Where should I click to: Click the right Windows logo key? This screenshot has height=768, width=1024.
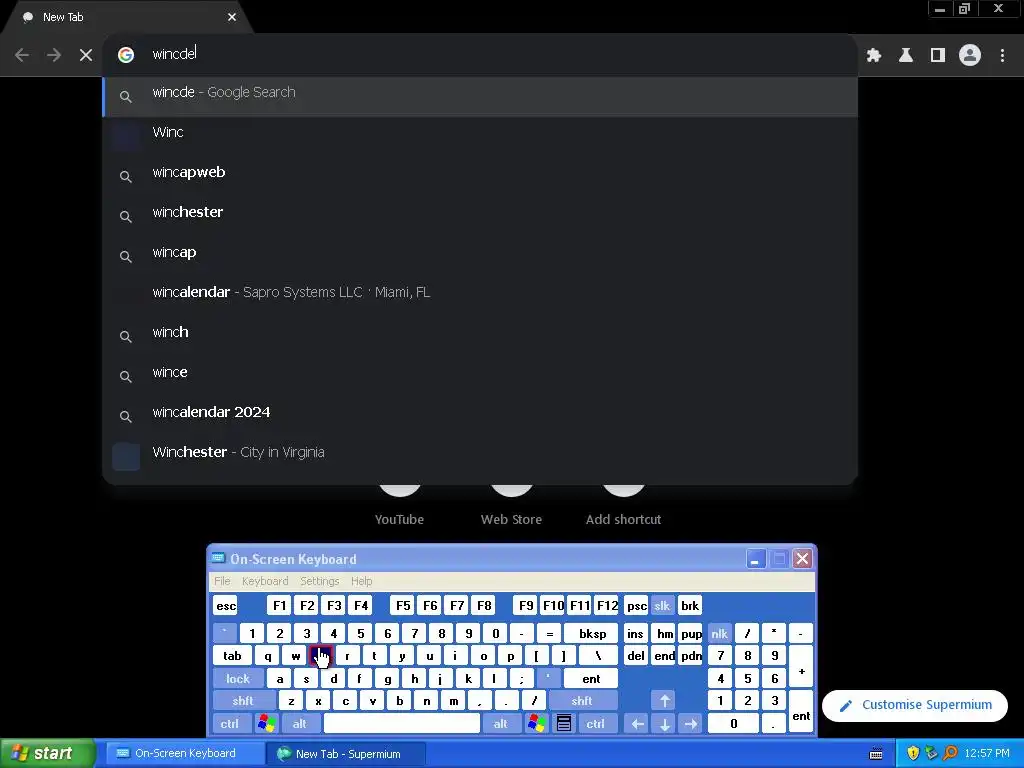pyautogui.click(x=537, y=724)
